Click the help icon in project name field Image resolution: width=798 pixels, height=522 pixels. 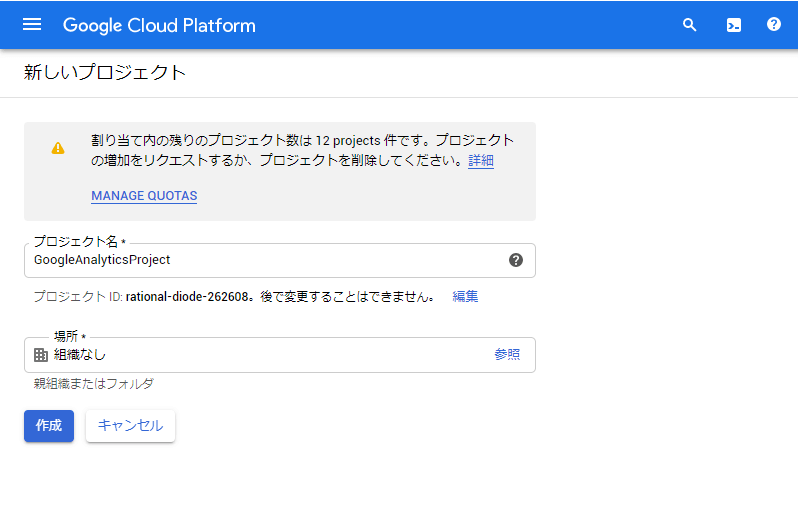pyautogui.click(x=516, y=260)
